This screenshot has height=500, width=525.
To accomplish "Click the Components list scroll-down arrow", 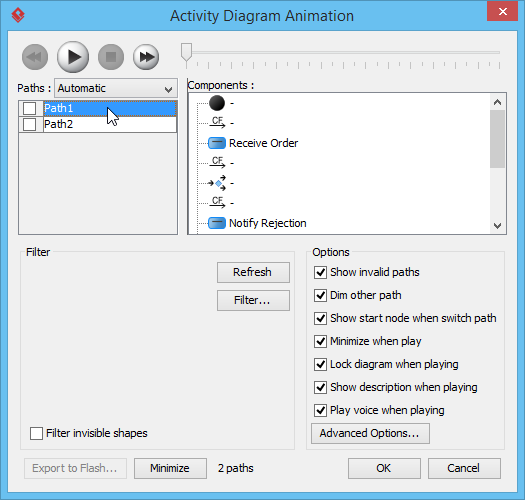I will (x=498, y=226).
